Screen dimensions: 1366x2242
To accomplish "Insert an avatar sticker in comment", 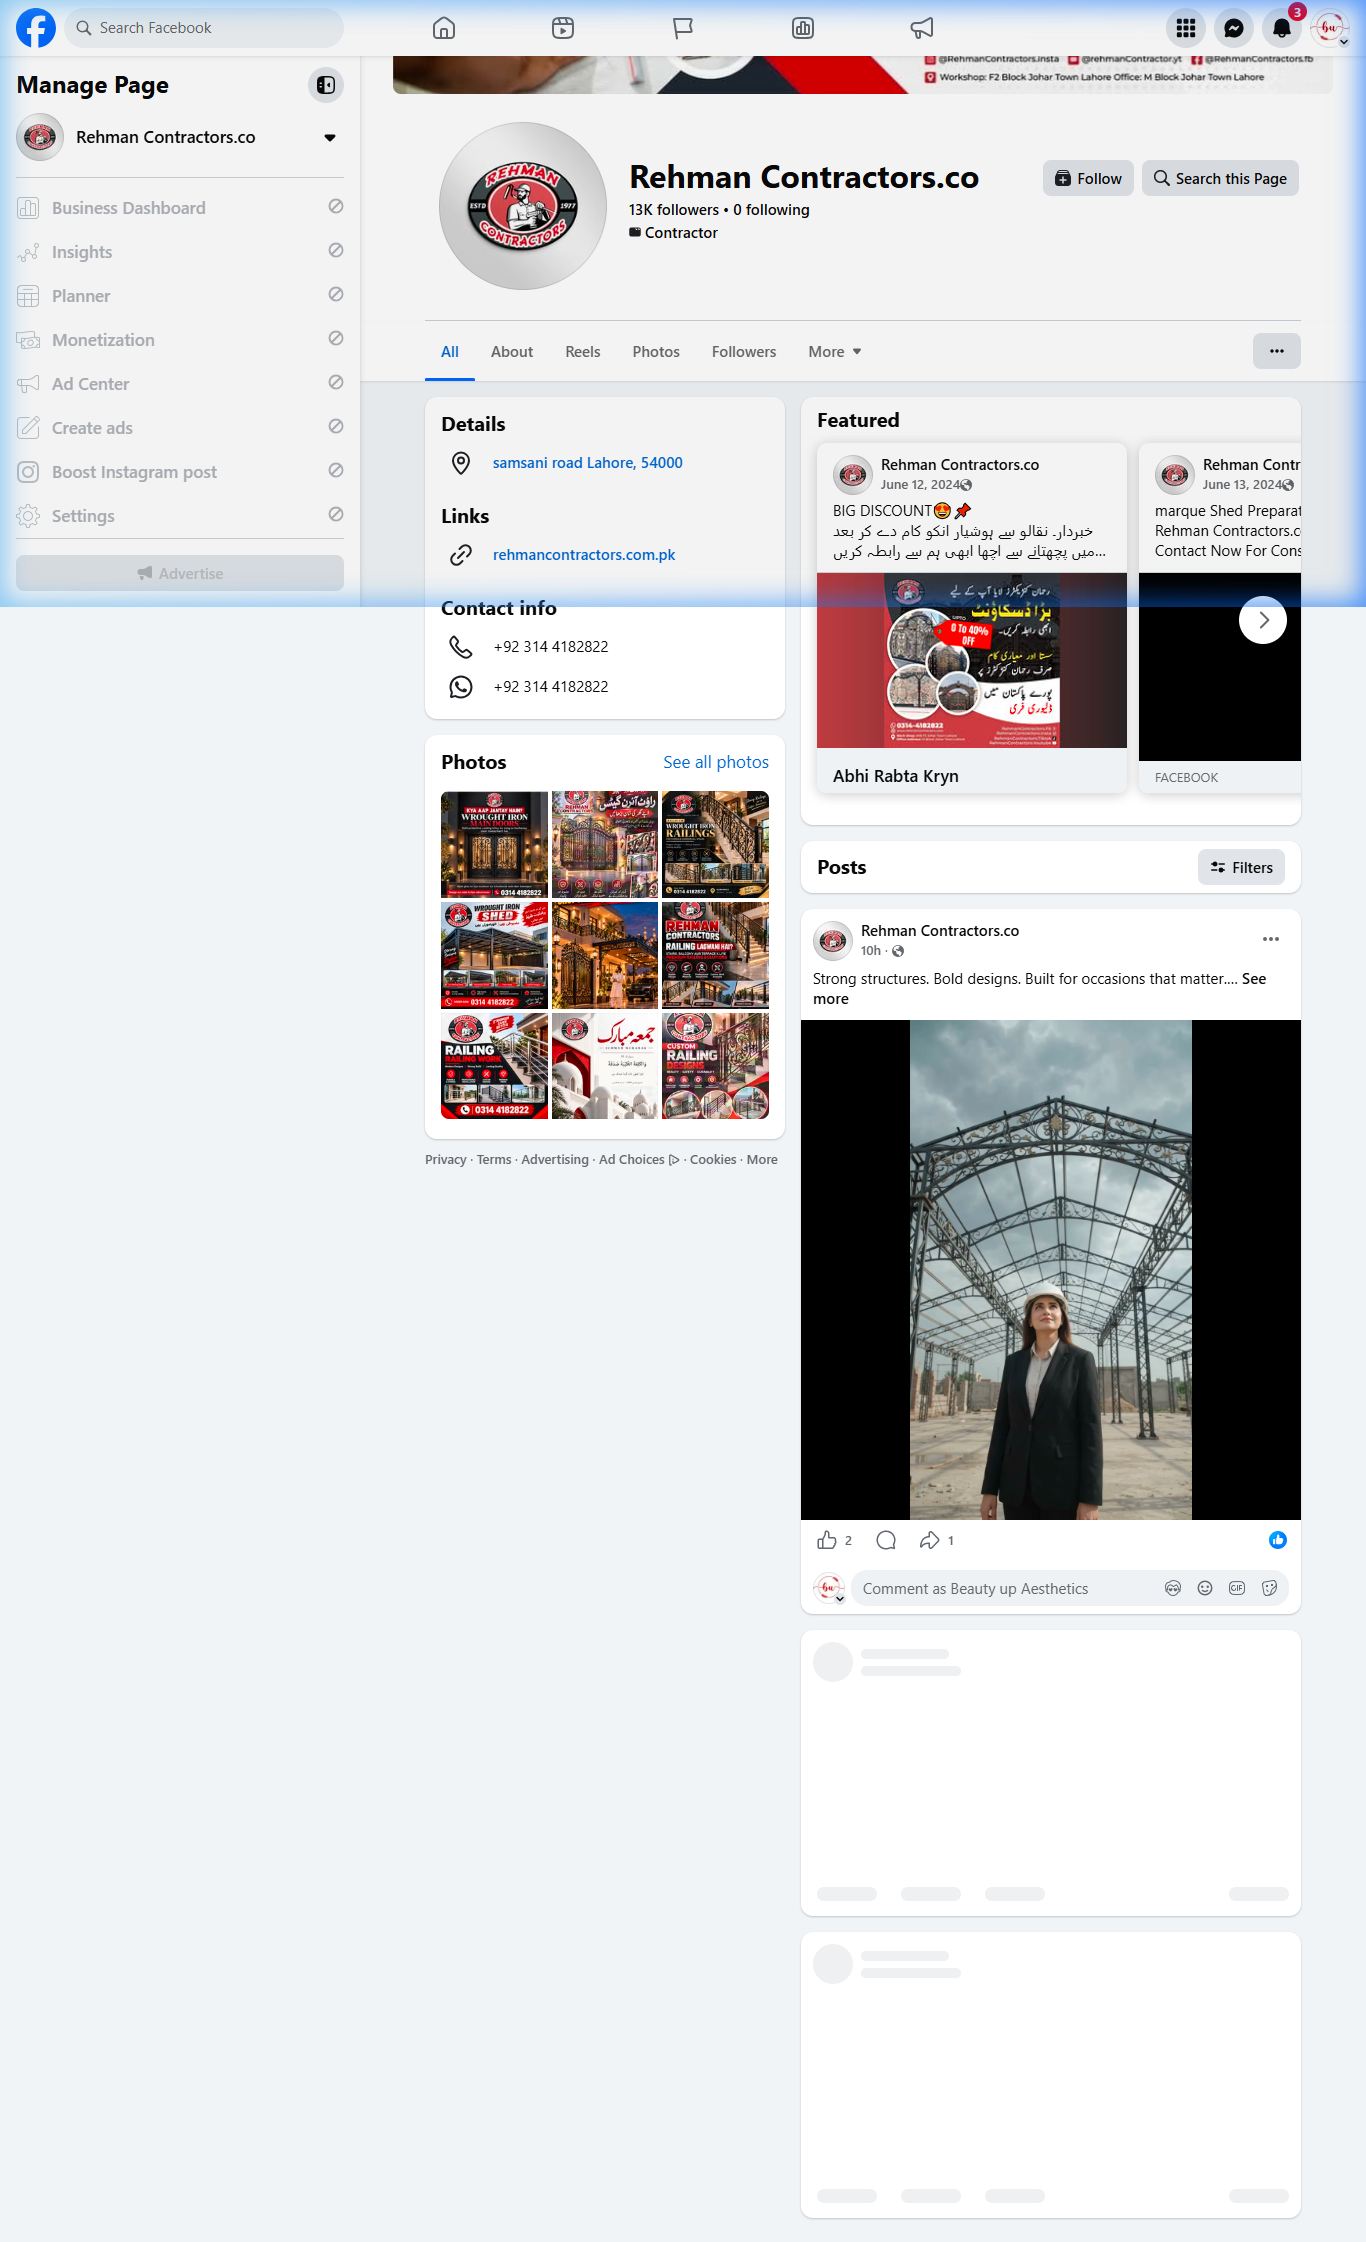I will coord(1173,1588).
